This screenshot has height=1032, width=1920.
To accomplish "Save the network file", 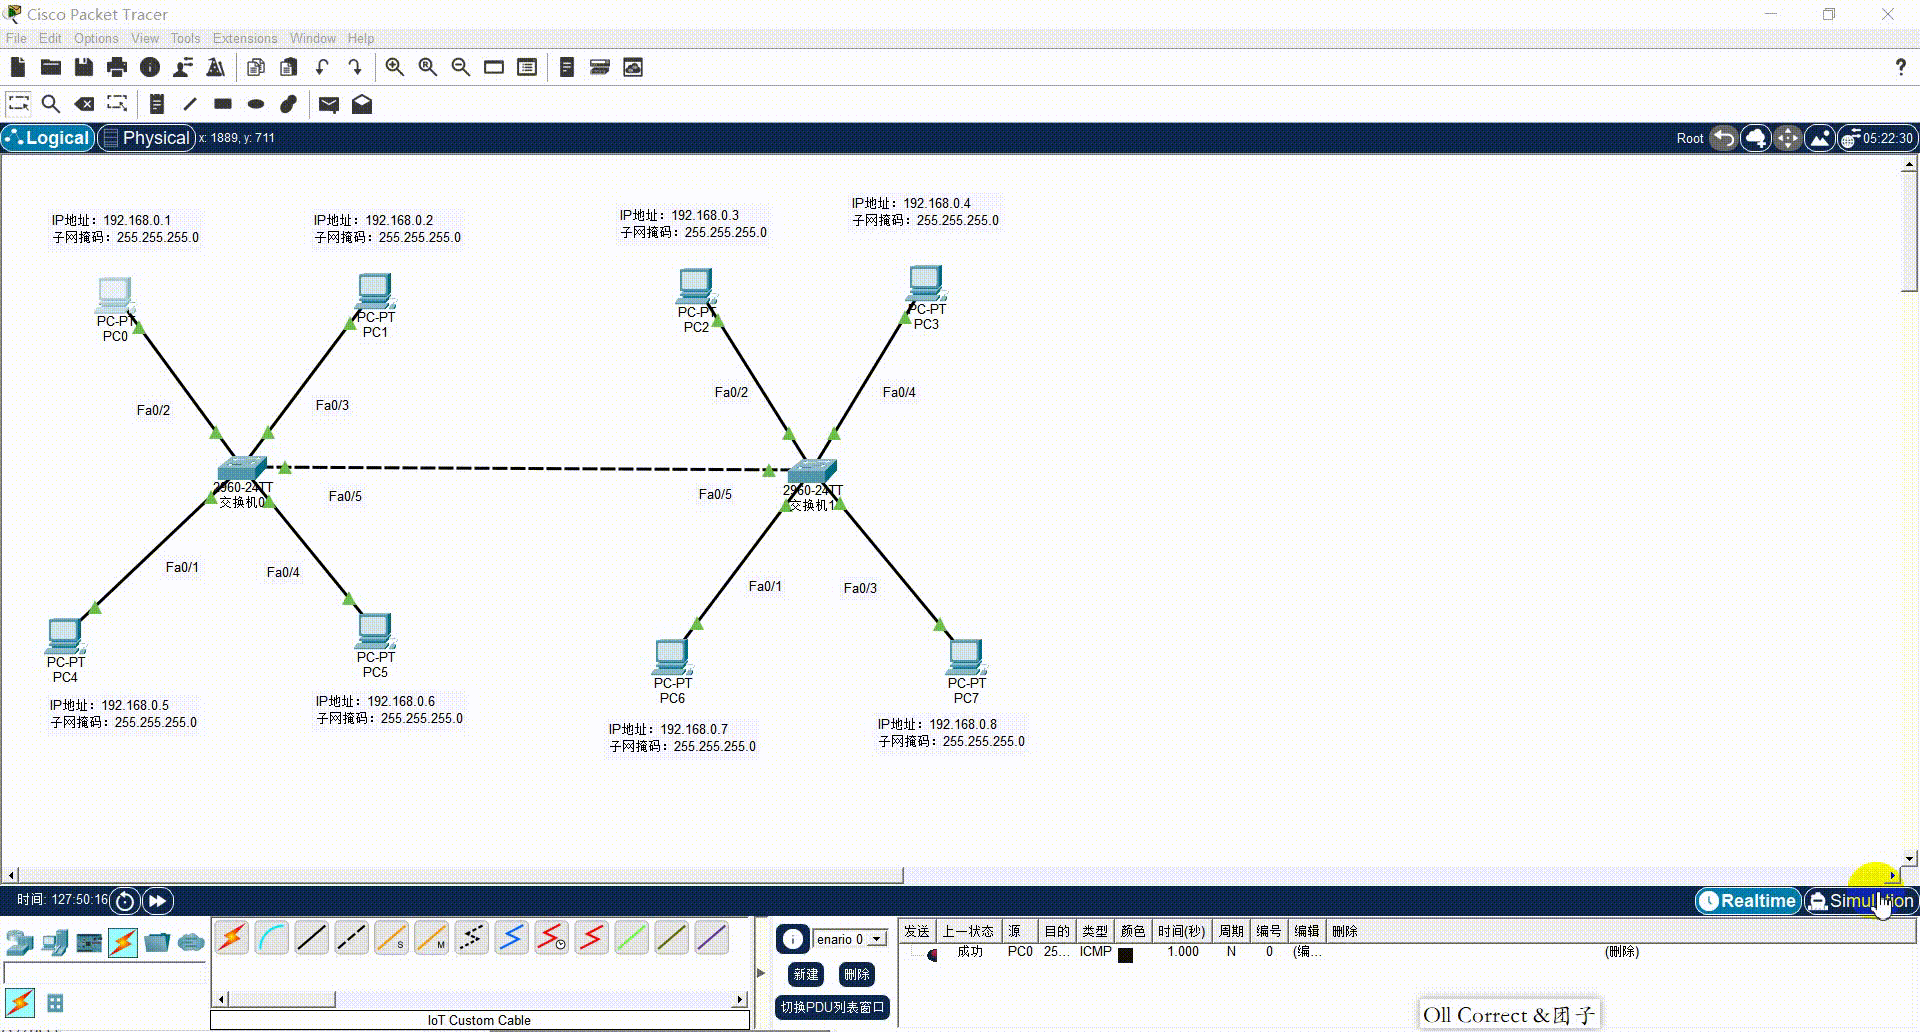I will click(x=84, y=67).
